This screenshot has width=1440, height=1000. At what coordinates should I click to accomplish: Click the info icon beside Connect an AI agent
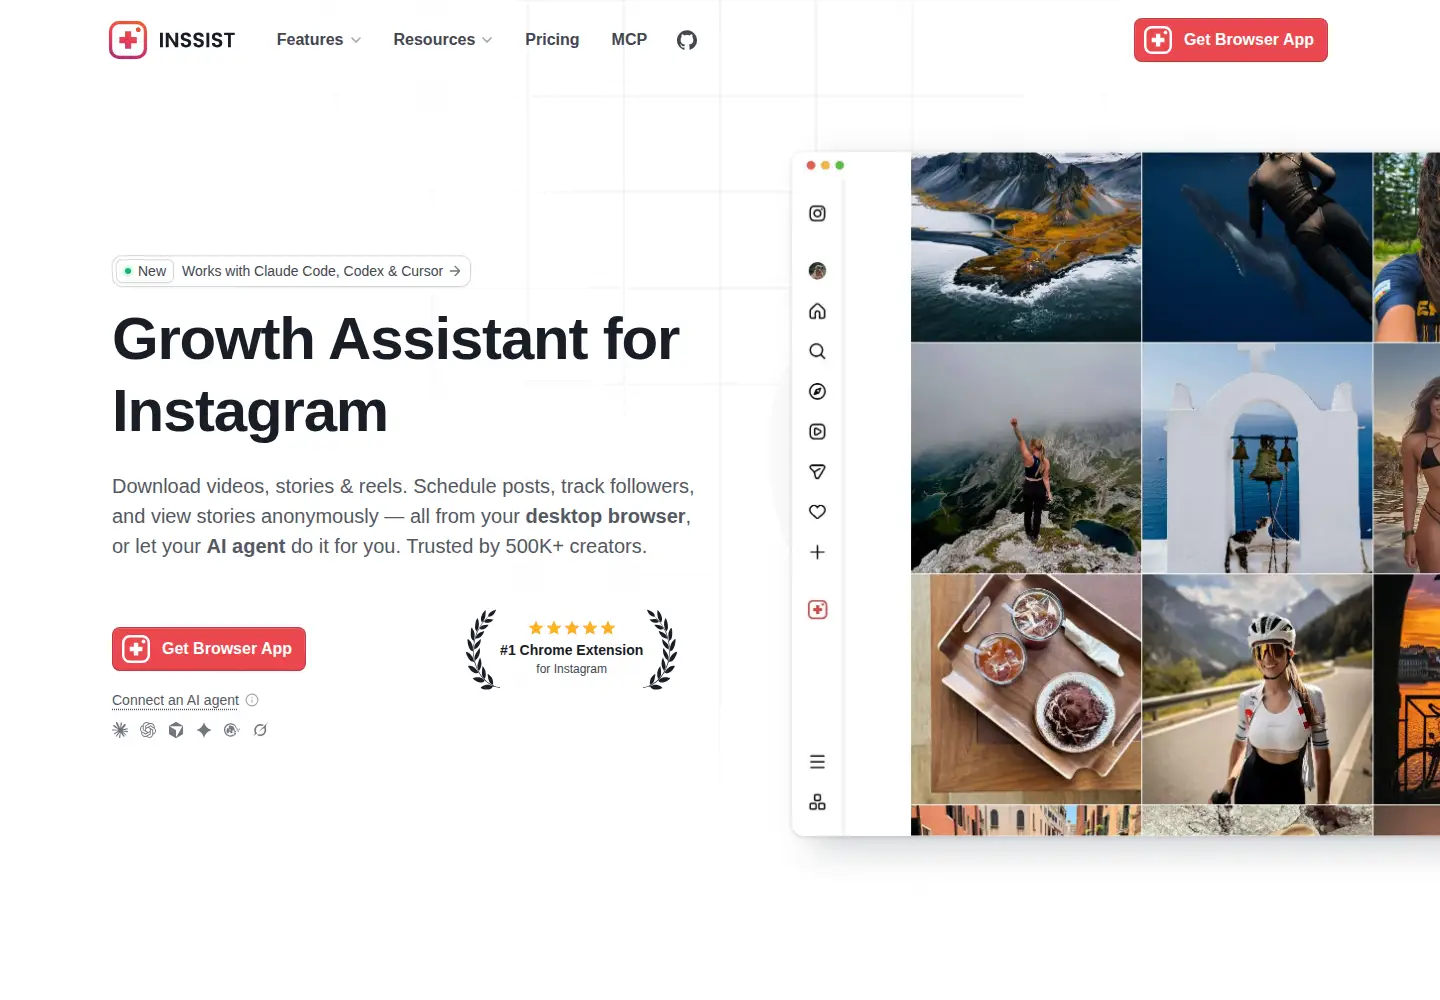click(252, 700)
